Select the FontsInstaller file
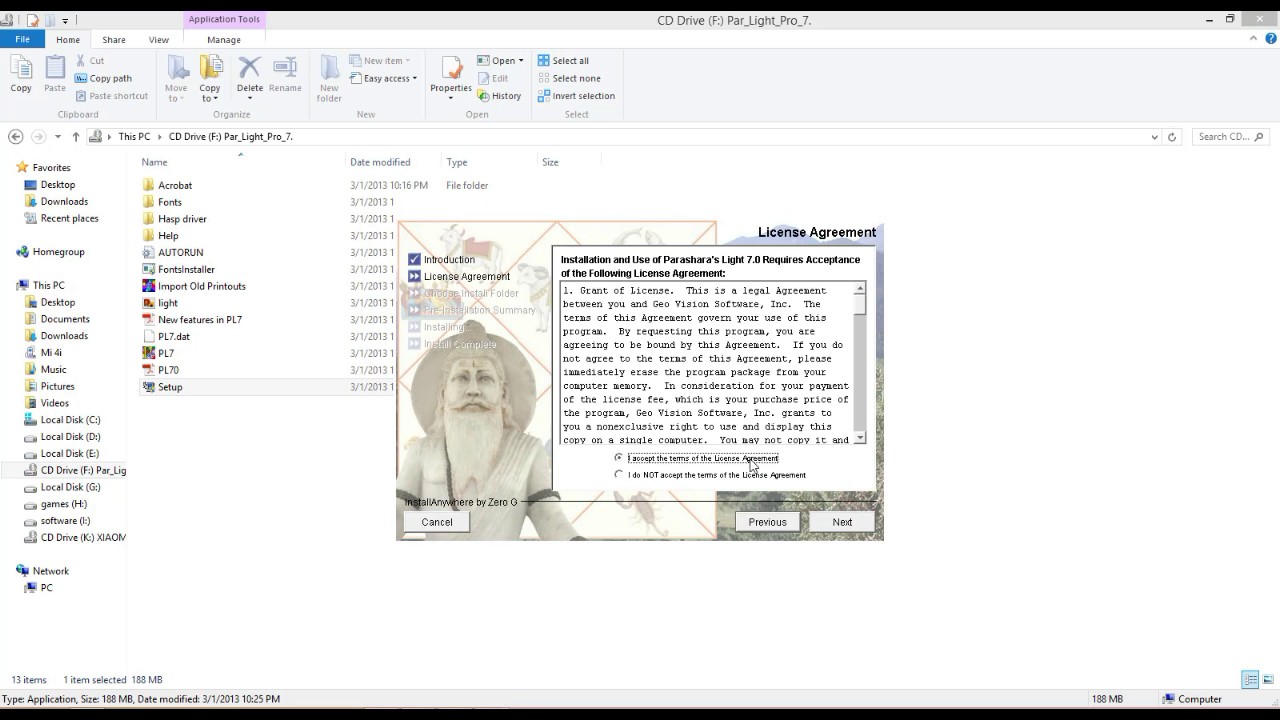 pyautogui.click(x=186, y=269)
